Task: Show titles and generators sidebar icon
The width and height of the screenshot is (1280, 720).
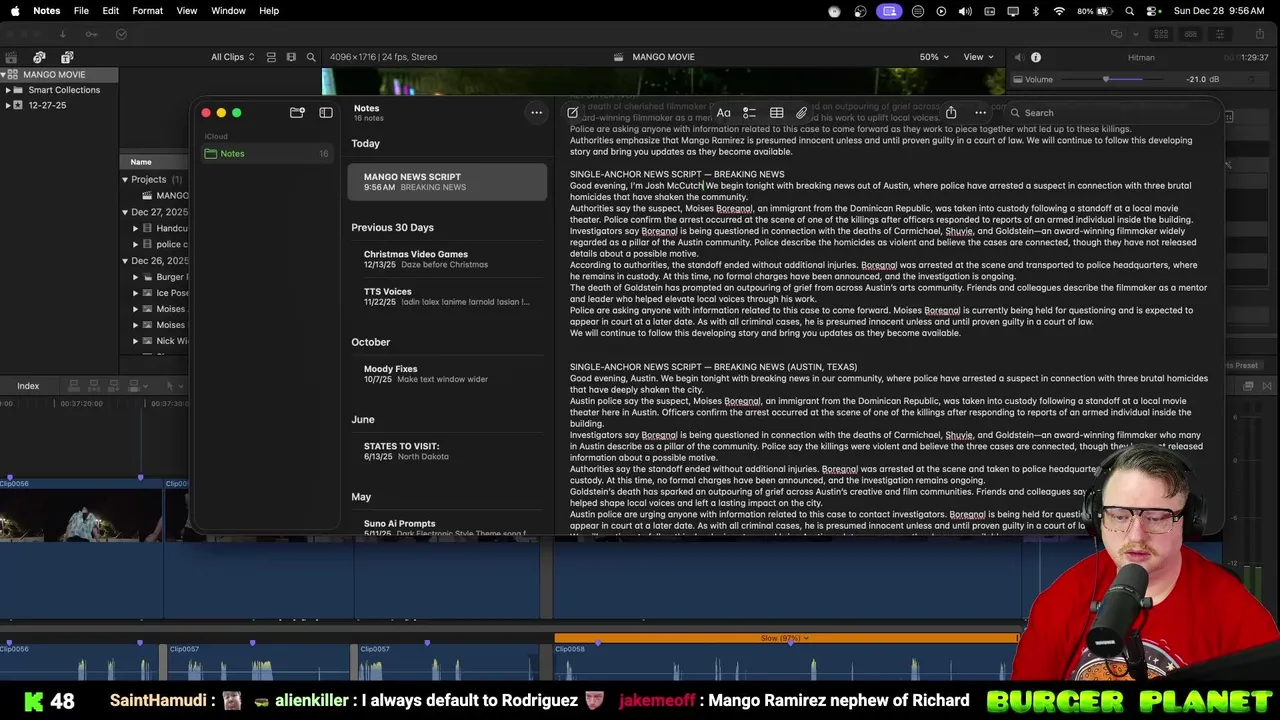Action: 67,57
